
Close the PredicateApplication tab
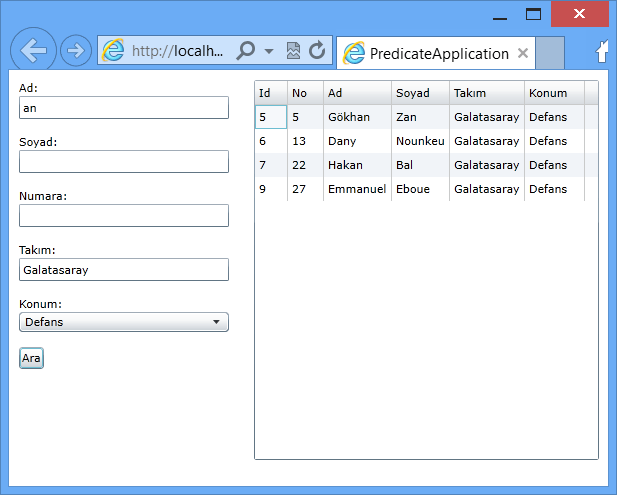[522, 53]
